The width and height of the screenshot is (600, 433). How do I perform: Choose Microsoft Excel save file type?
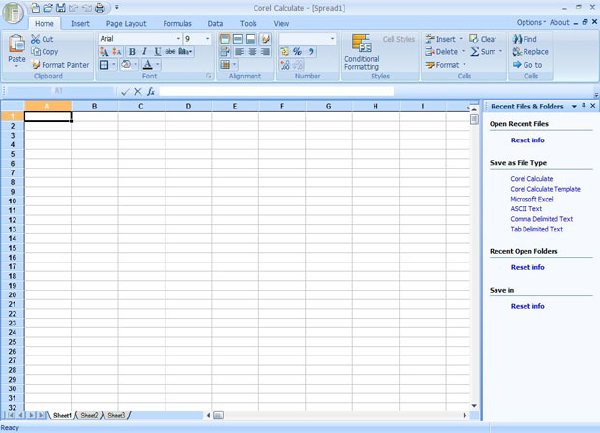coord(532,199)
